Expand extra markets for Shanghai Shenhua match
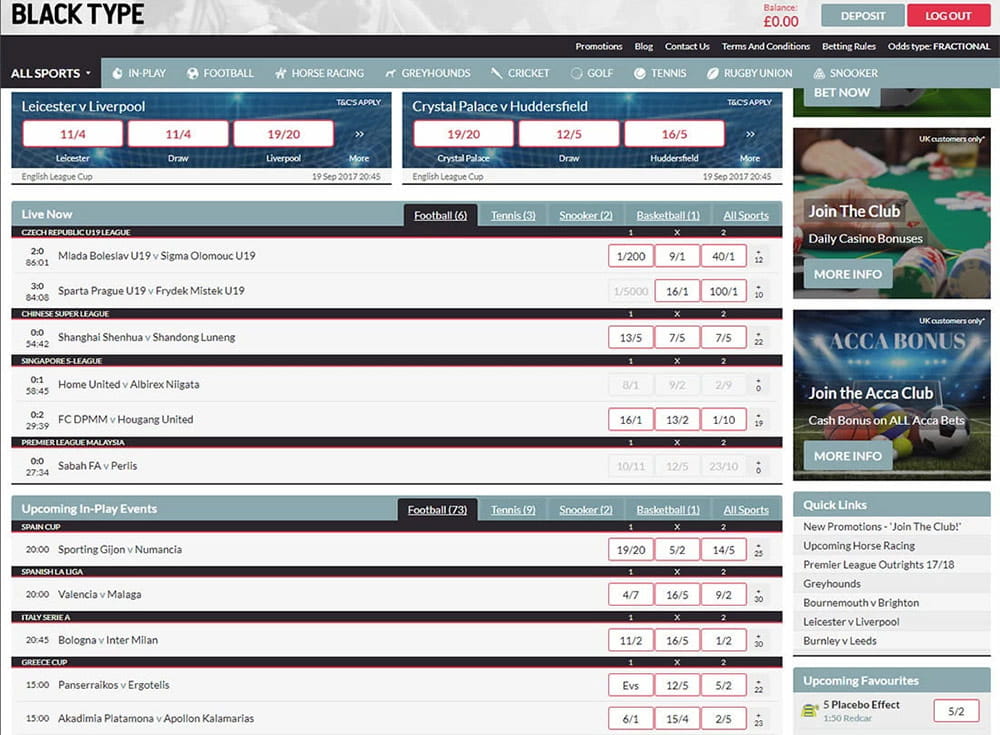 [758, 338]
